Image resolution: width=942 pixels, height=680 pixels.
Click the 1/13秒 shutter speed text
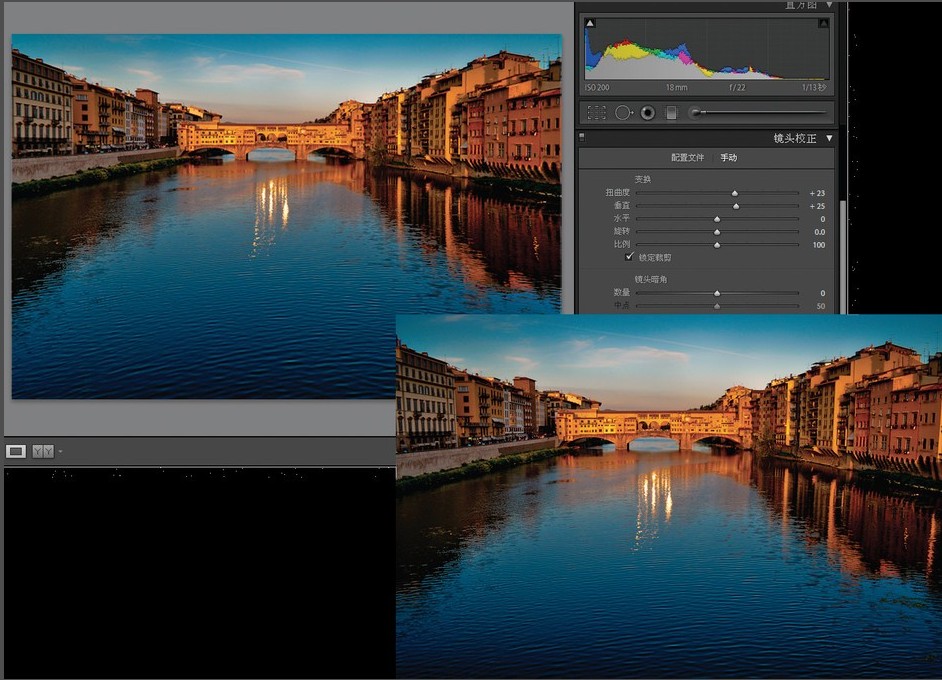814,88
